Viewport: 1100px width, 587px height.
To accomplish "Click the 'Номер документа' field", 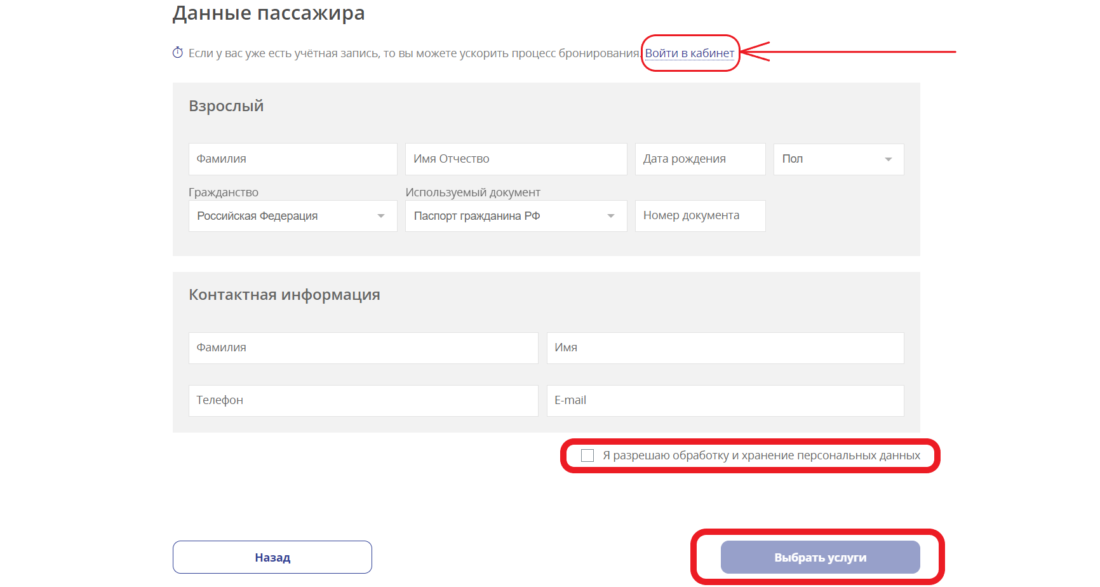I will [x=700, y=216].
